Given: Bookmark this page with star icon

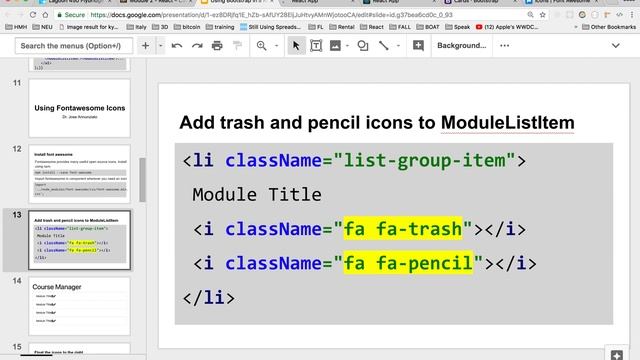Looking at the screenshot, I should pyautogui.click(x=542, y=15).
